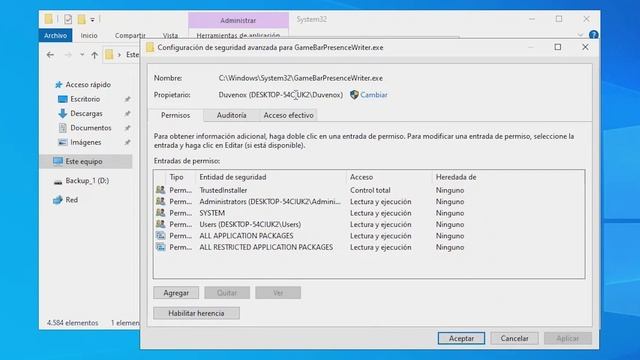
Task: Open the Vista ribbon tab in Explorer
Action: coord(170,36)
